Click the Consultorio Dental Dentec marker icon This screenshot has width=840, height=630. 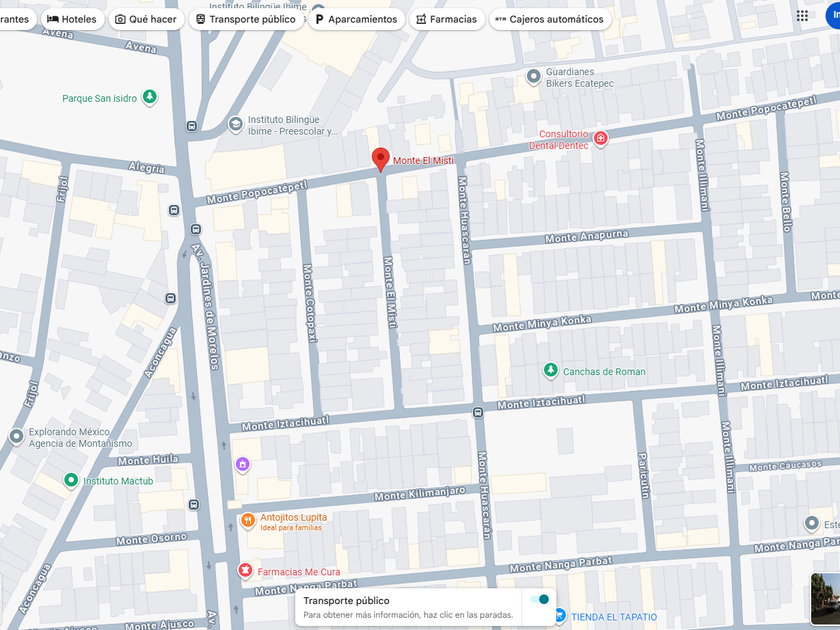(x=600, y=138)
